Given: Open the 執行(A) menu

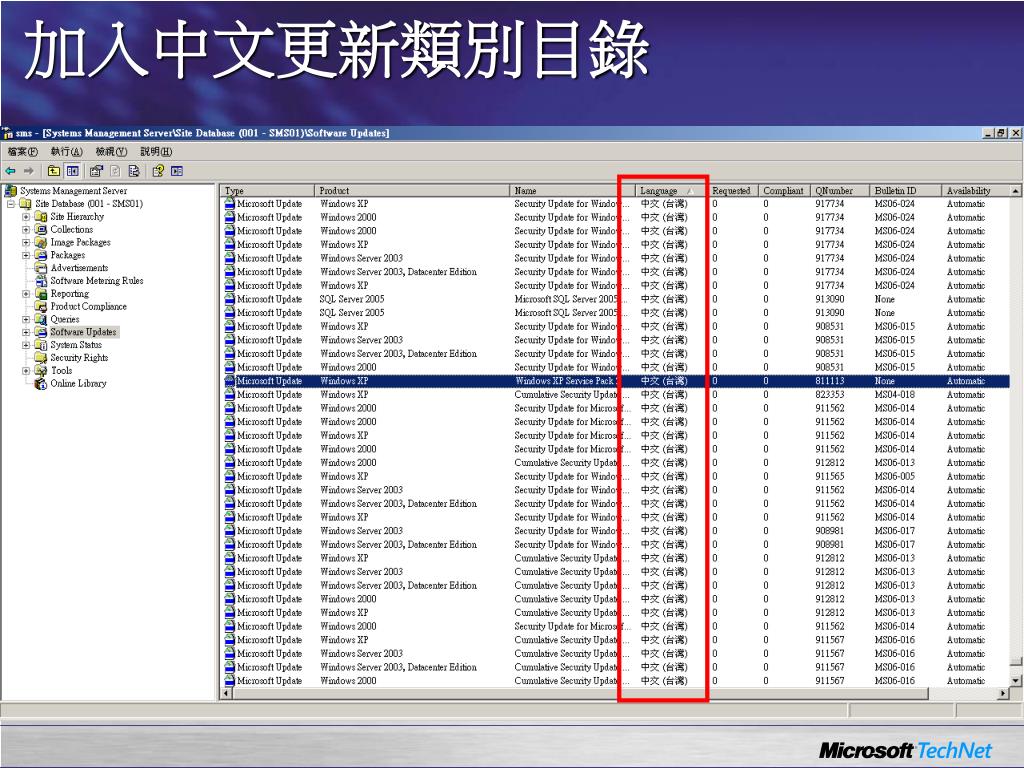Looking at the screenshot, I should 67,152.
